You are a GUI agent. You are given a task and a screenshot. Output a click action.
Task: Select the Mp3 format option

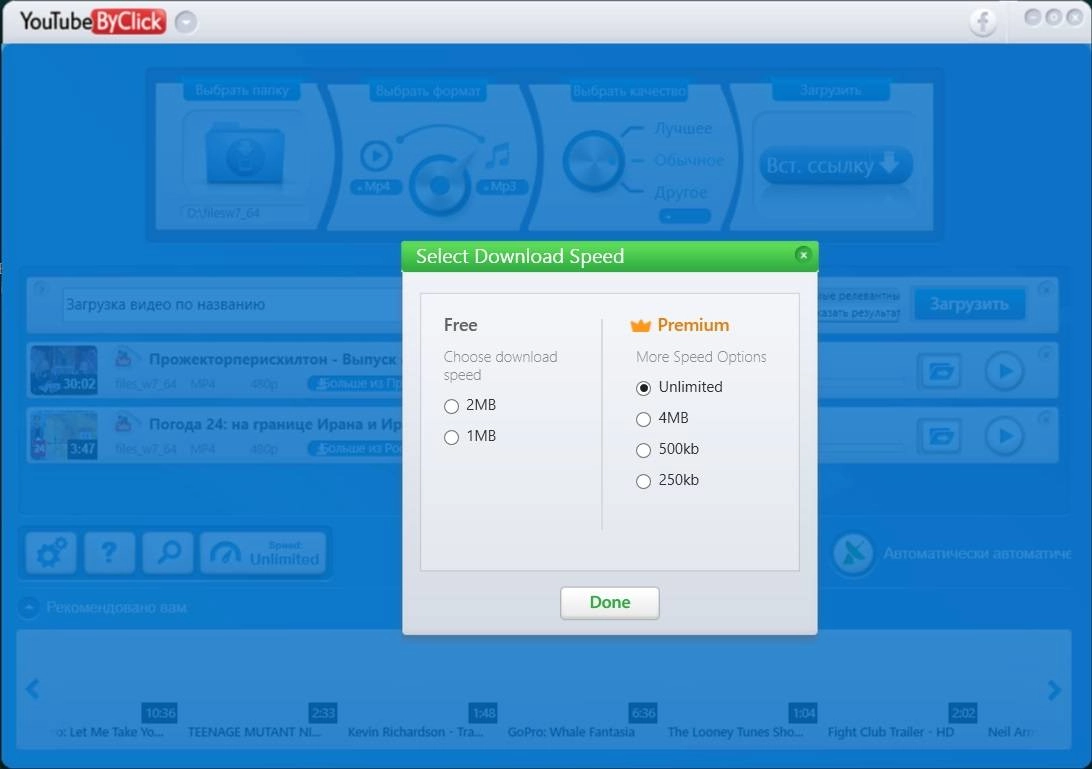coord(501,187)
